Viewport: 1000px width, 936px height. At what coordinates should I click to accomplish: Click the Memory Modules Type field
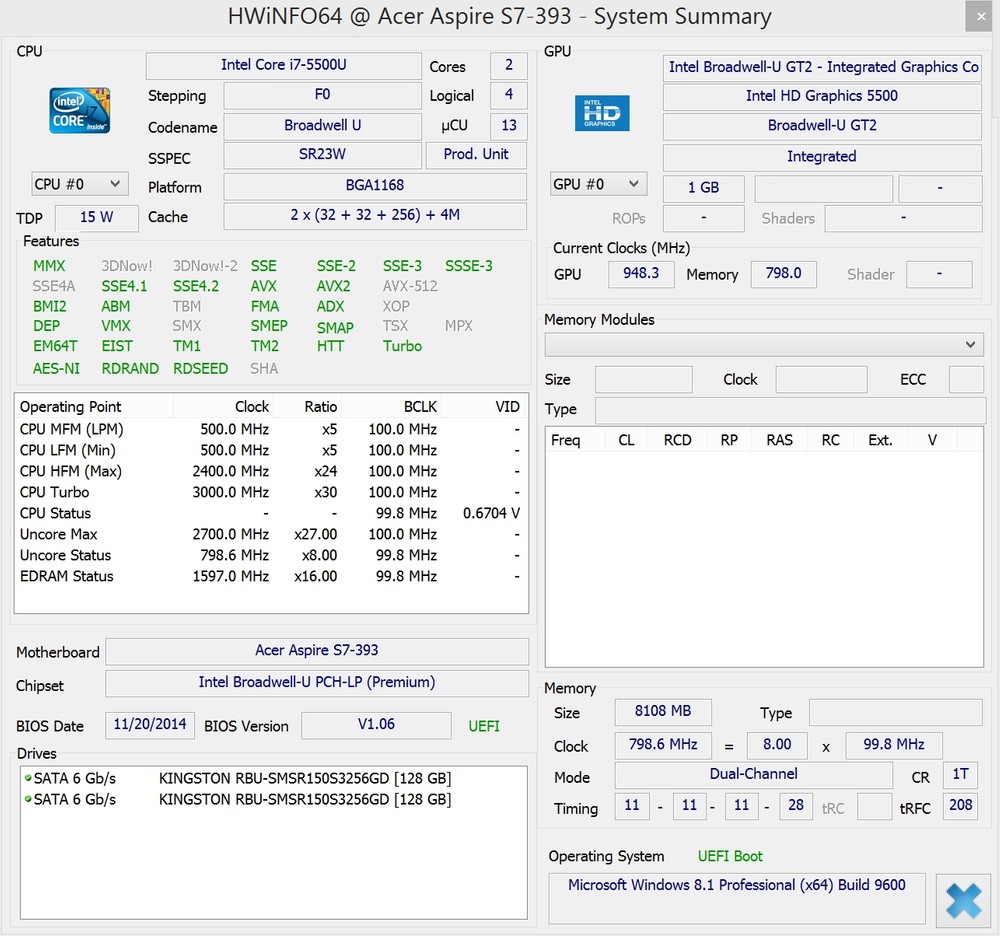[x=790, y=410]
